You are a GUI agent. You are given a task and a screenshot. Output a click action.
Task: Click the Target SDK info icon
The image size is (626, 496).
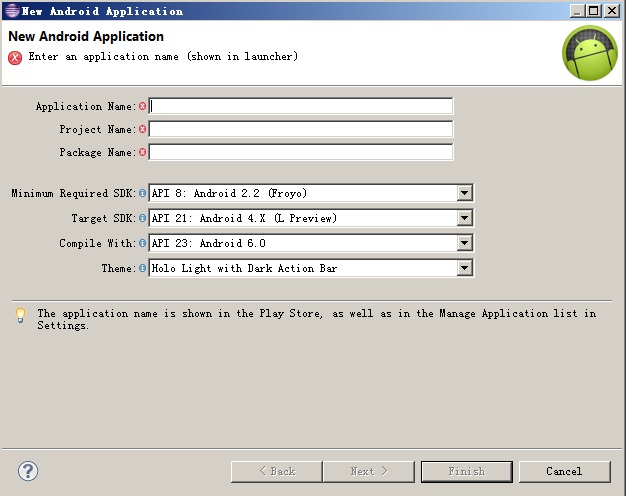coord(142,218)
